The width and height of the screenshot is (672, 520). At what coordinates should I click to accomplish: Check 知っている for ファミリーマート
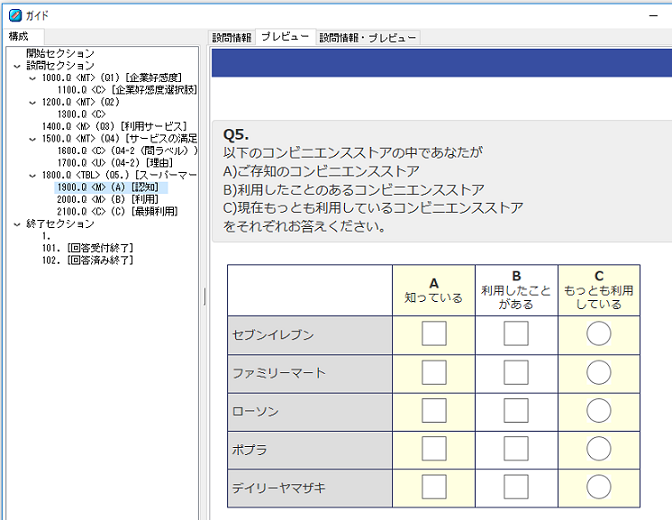point(434,372)
